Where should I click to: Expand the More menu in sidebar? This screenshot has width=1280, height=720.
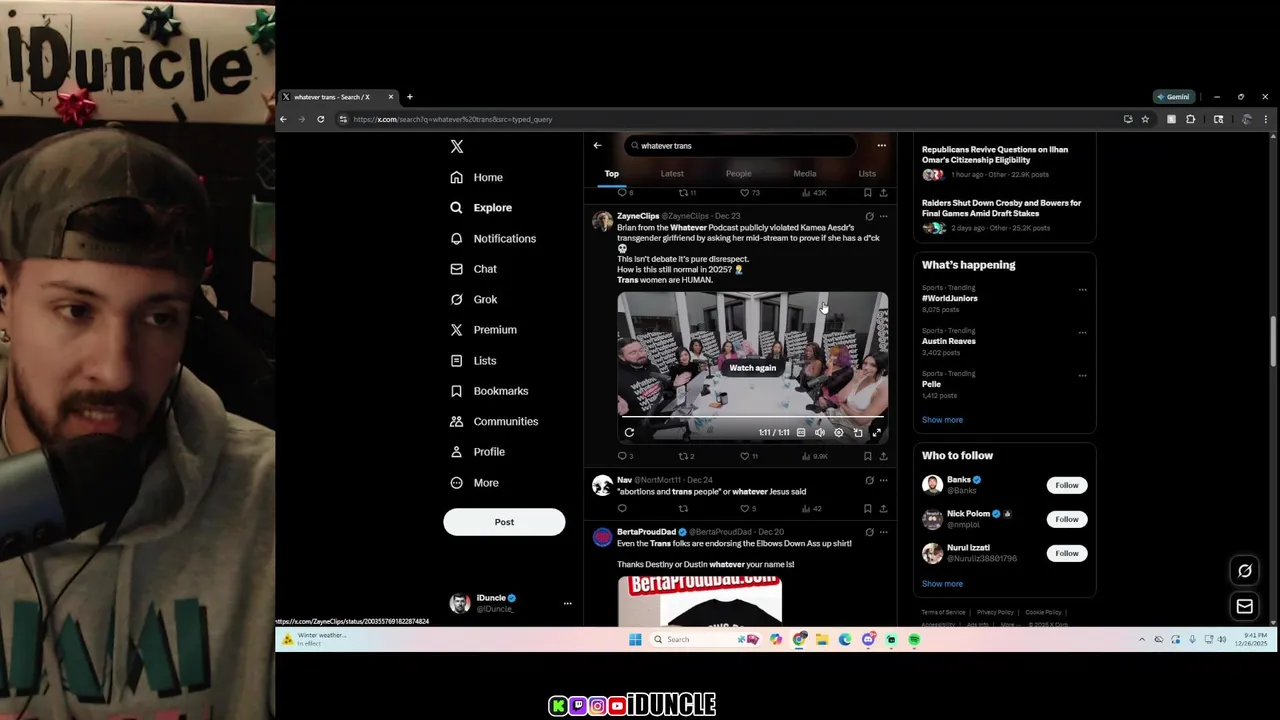(475, 482)
